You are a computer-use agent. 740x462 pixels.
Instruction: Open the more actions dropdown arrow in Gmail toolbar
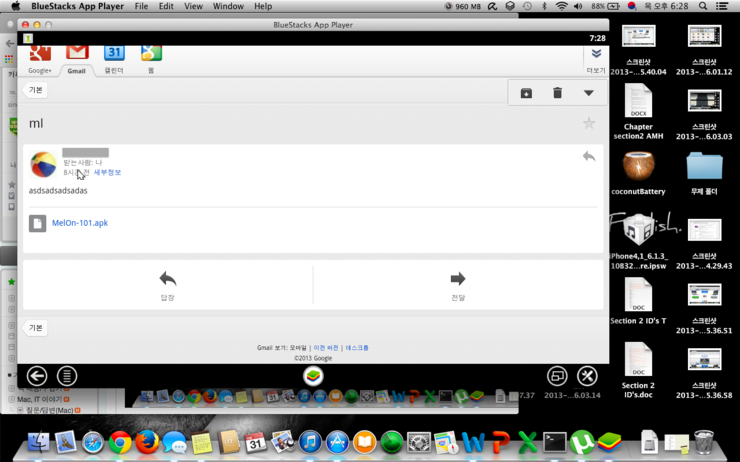(589, 93)
